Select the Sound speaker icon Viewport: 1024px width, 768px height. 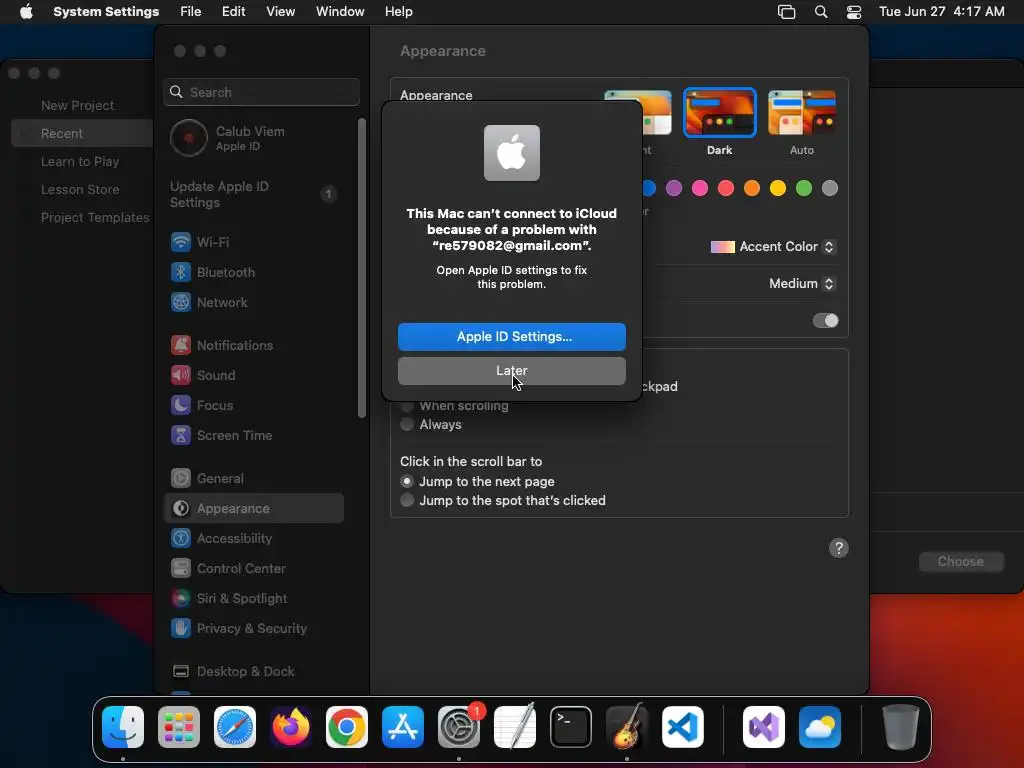(x=181, y=375)
